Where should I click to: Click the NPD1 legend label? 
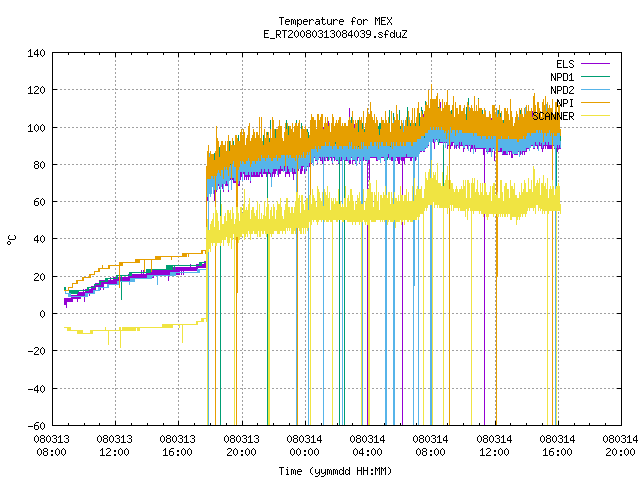click(562, 77)
